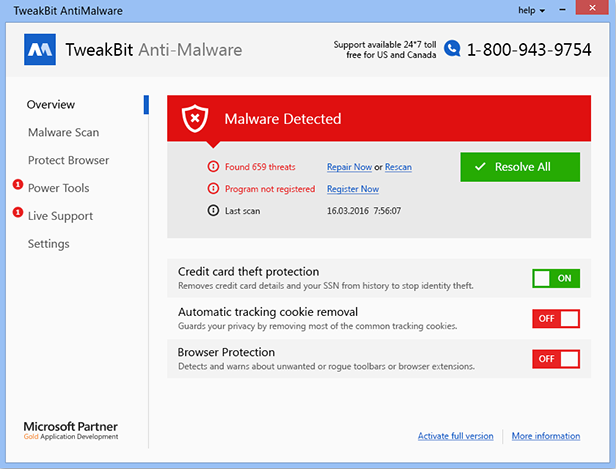Click the phone support icon
The image size is (616, 469).
pos(452,49)
